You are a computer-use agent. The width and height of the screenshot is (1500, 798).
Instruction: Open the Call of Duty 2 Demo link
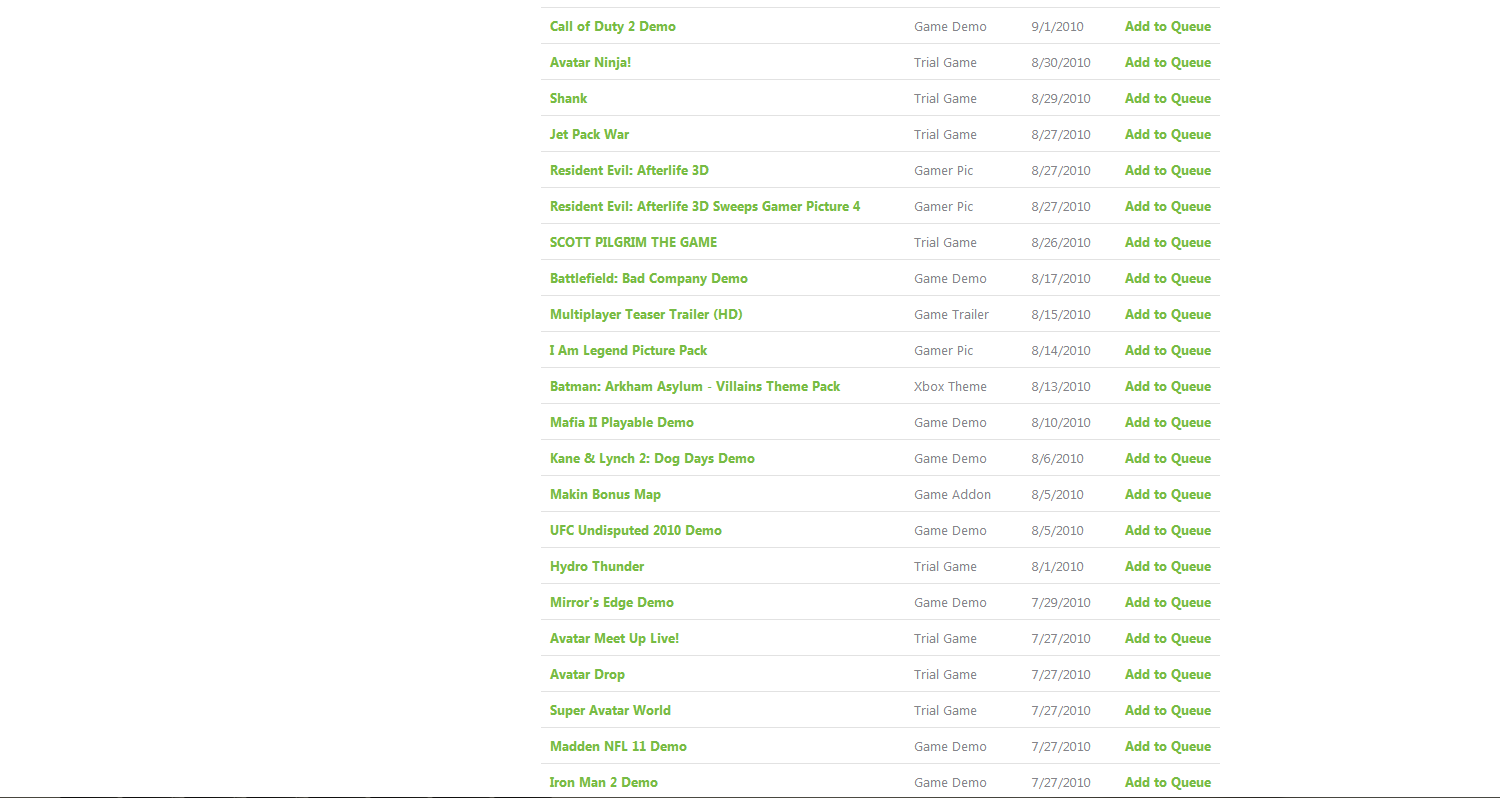click(612, 27)
